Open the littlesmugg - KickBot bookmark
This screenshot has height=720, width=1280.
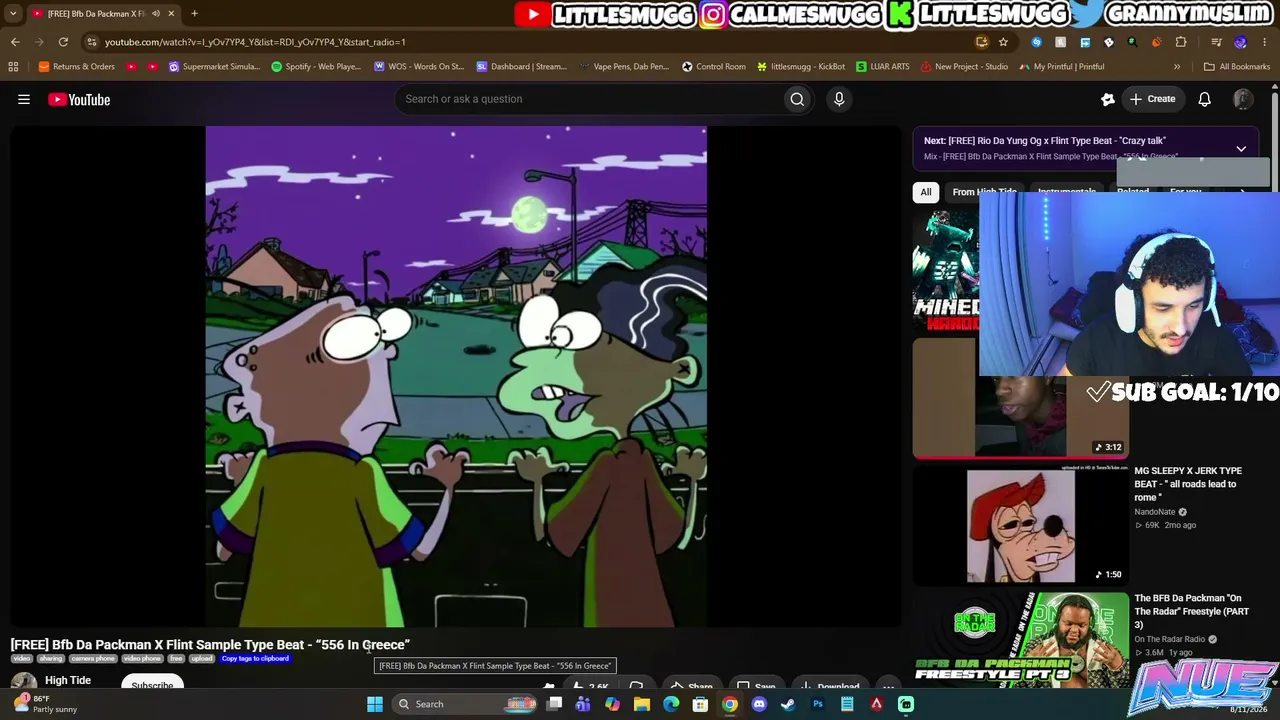tap(801, 67)
